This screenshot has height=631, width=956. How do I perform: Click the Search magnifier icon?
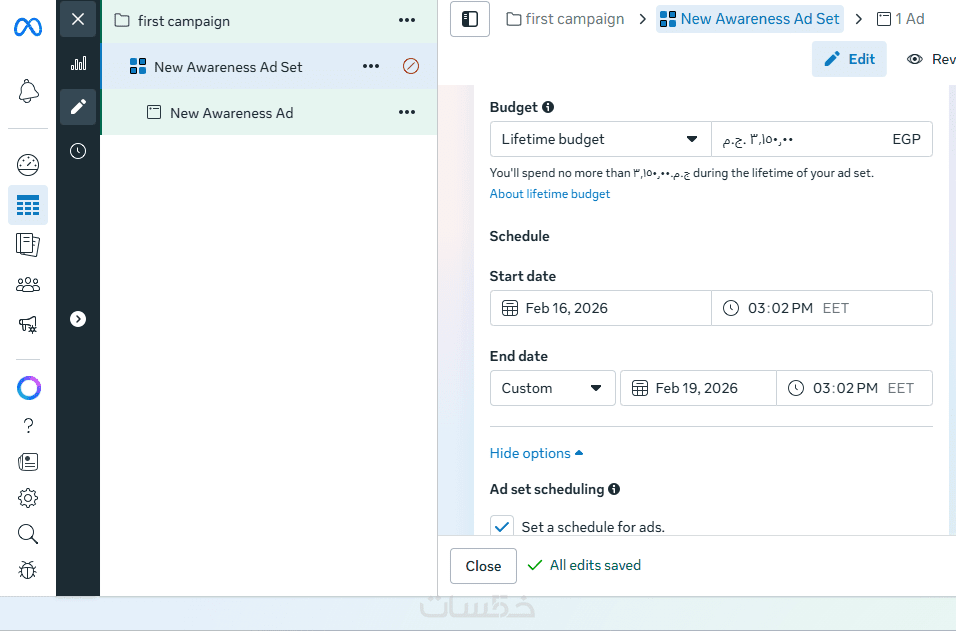(x=28, y=534)
